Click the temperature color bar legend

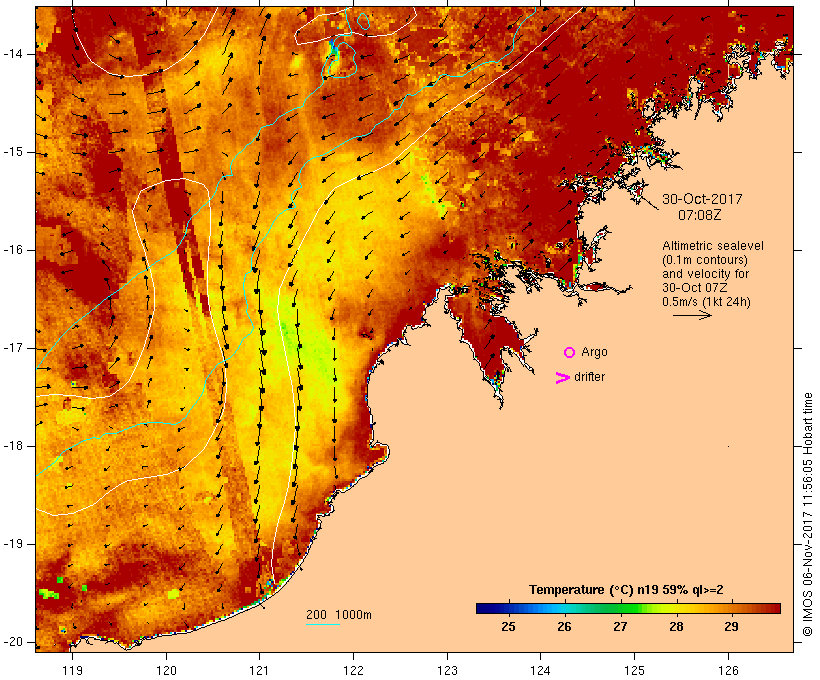pyautogui.click(x=628, y=608)
